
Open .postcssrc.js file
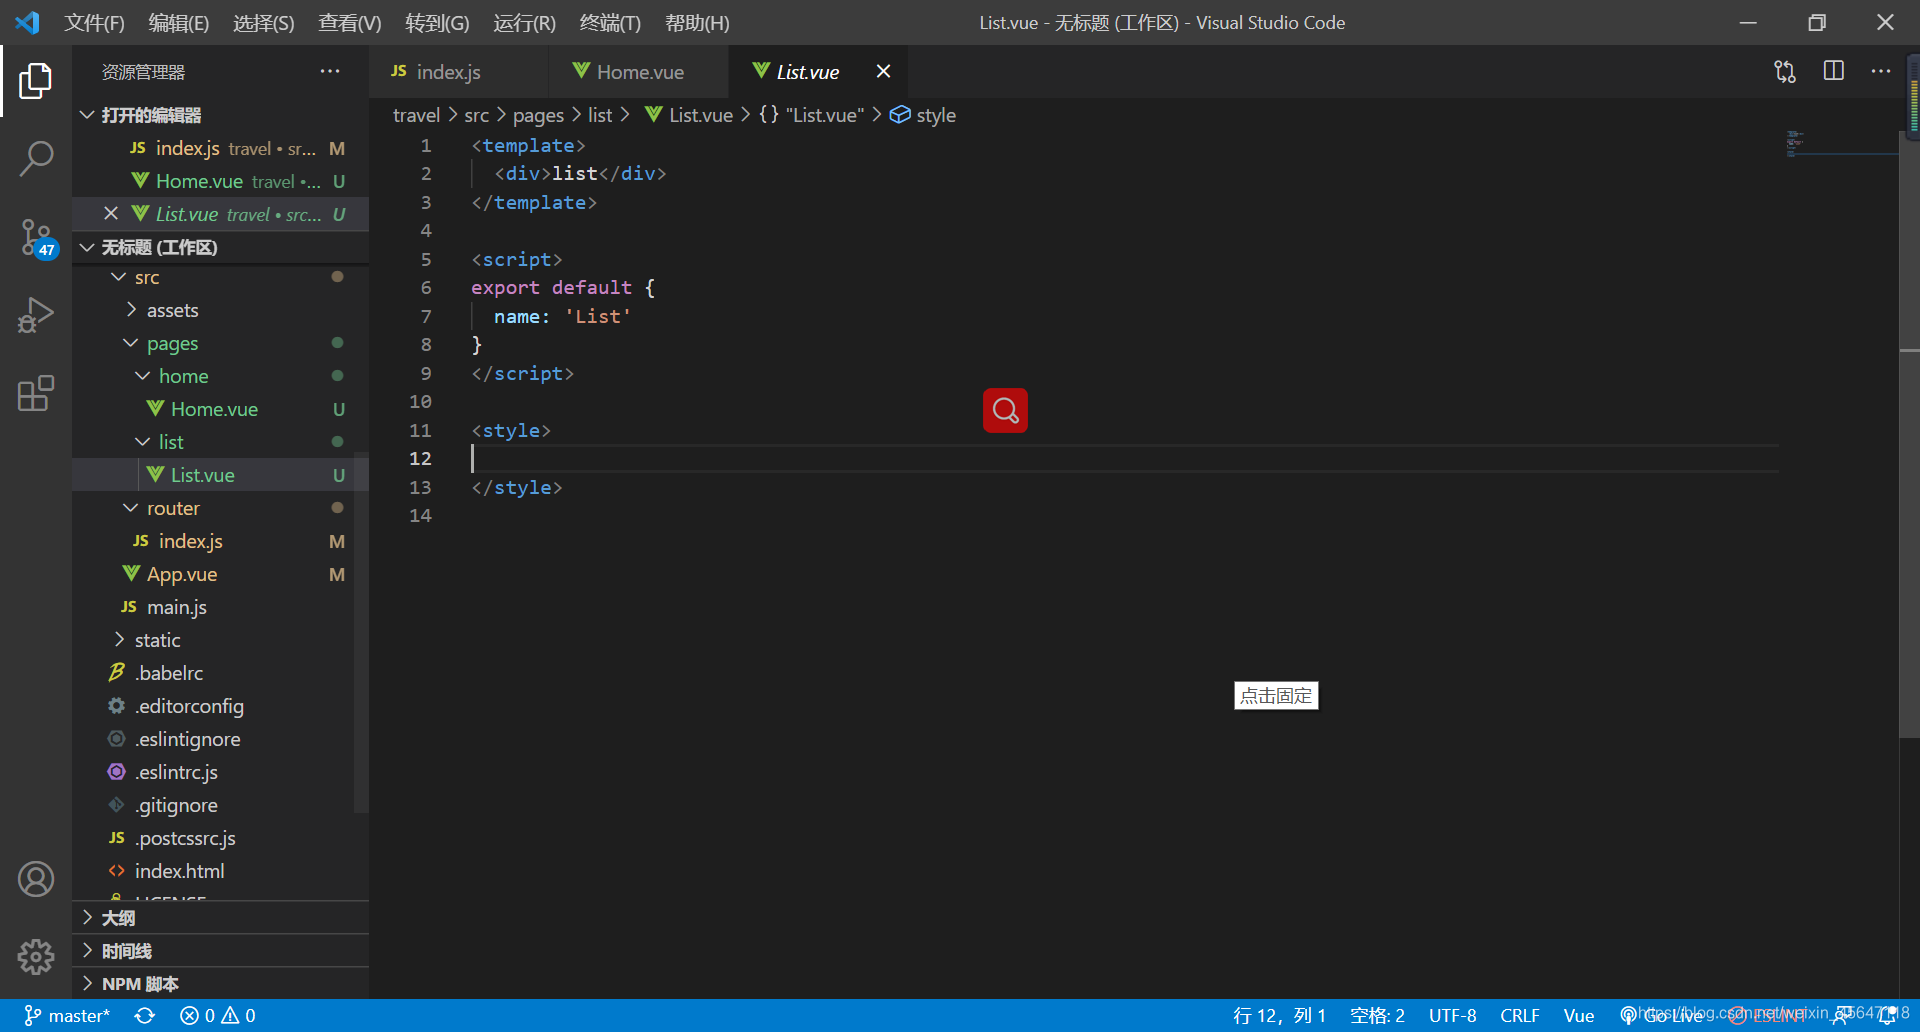tap(220, 838)
